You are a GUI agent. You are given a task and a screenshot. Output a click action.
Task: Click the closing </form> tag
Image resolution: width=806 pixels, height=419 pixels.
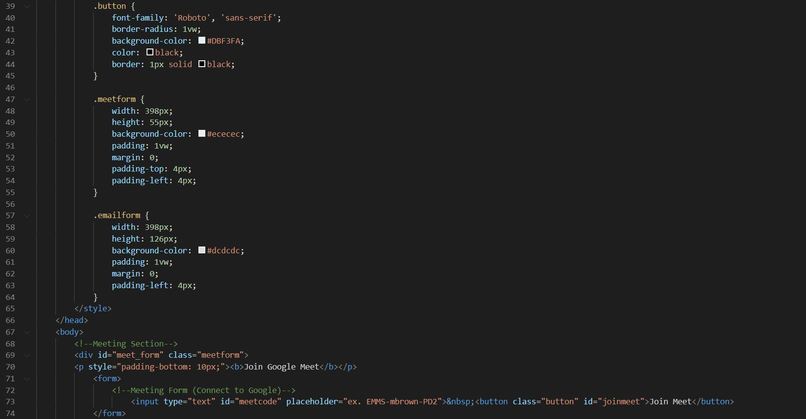109,413
